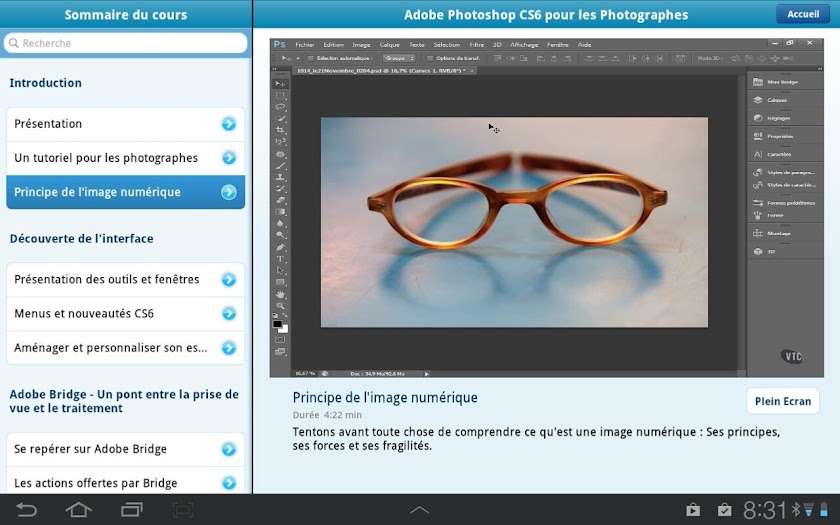Select the Hand tool

click(x=280, y=294)
